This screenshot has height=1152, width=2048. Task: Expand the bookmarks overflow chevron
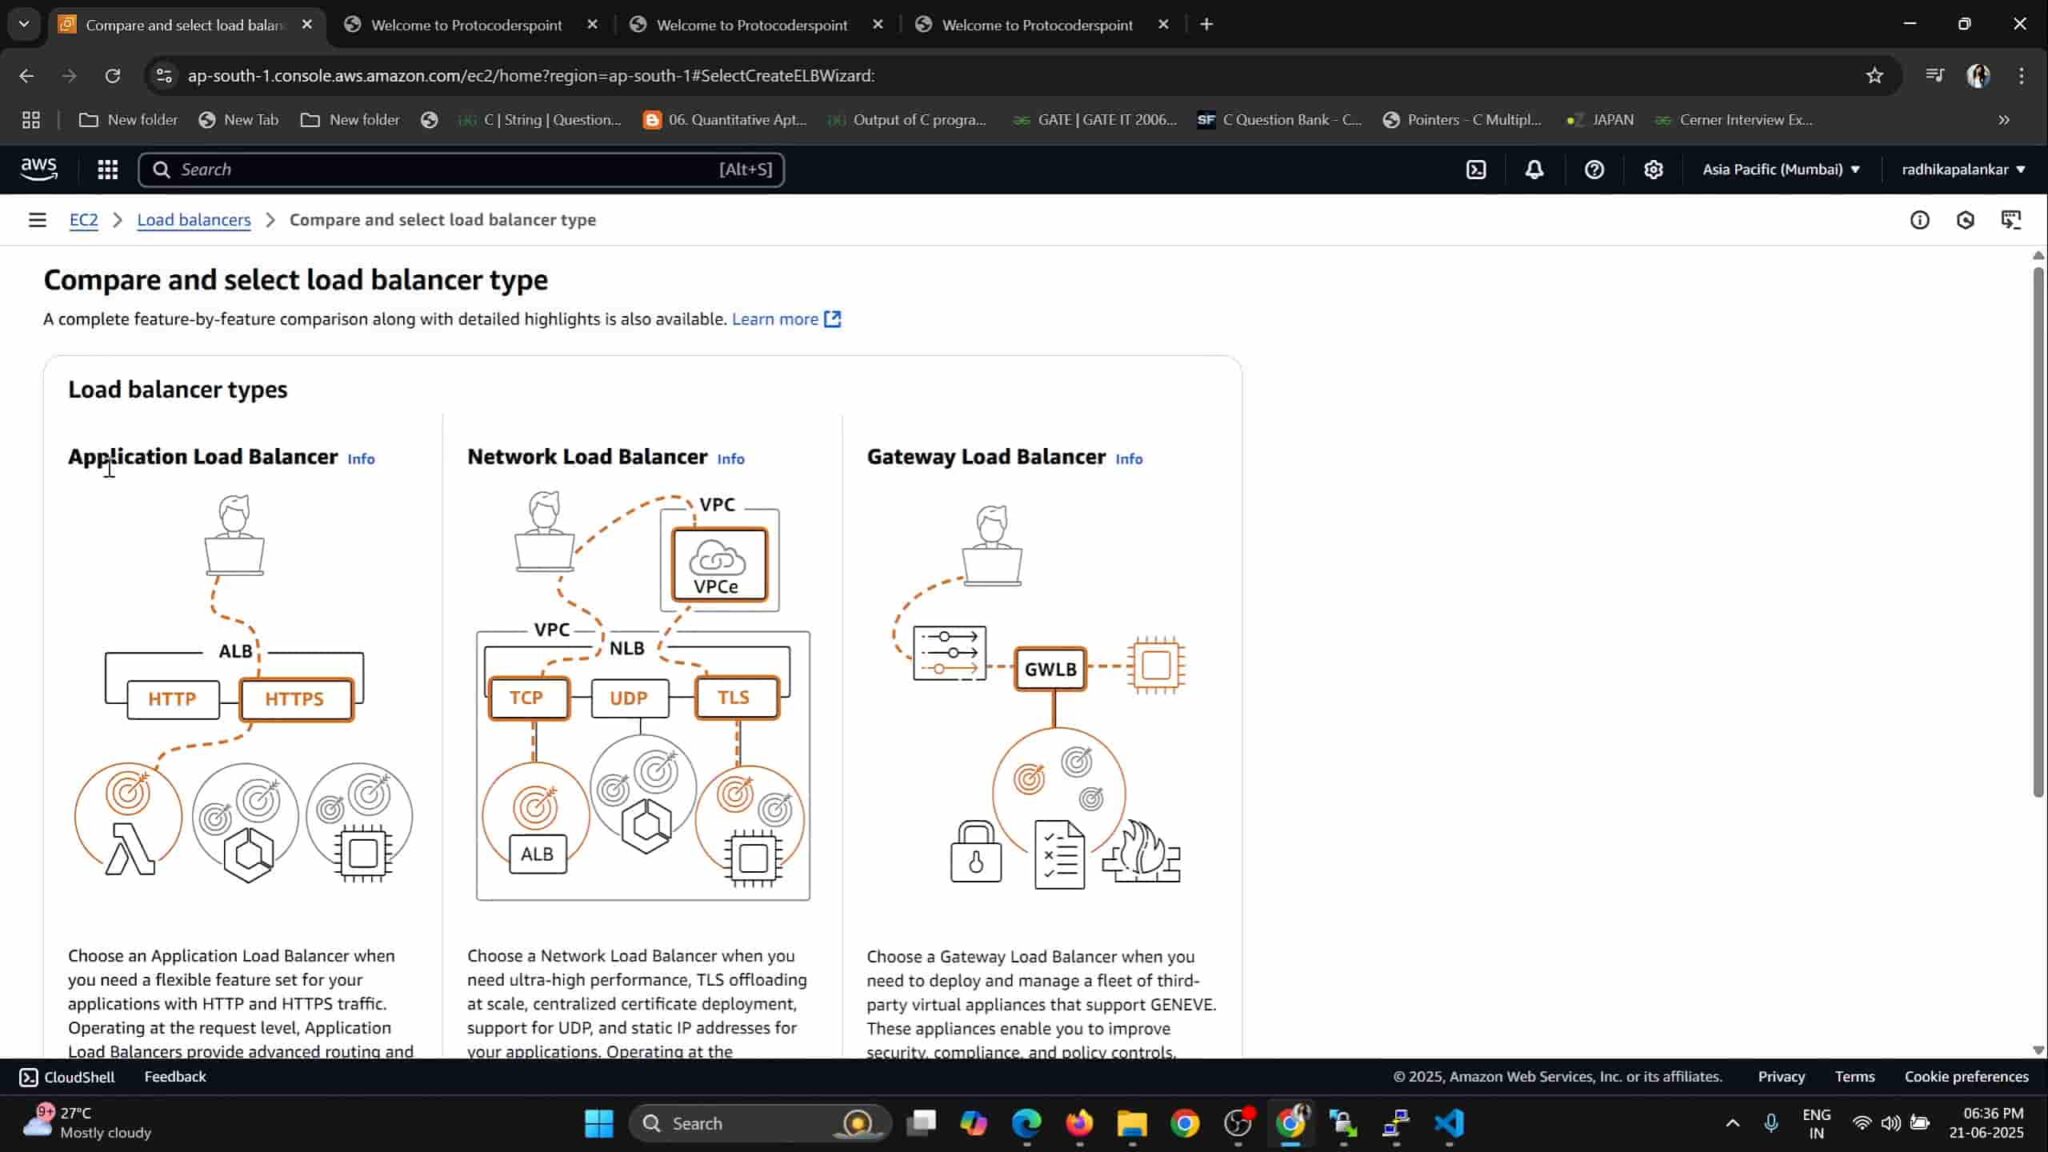[x=2004, y=119]
